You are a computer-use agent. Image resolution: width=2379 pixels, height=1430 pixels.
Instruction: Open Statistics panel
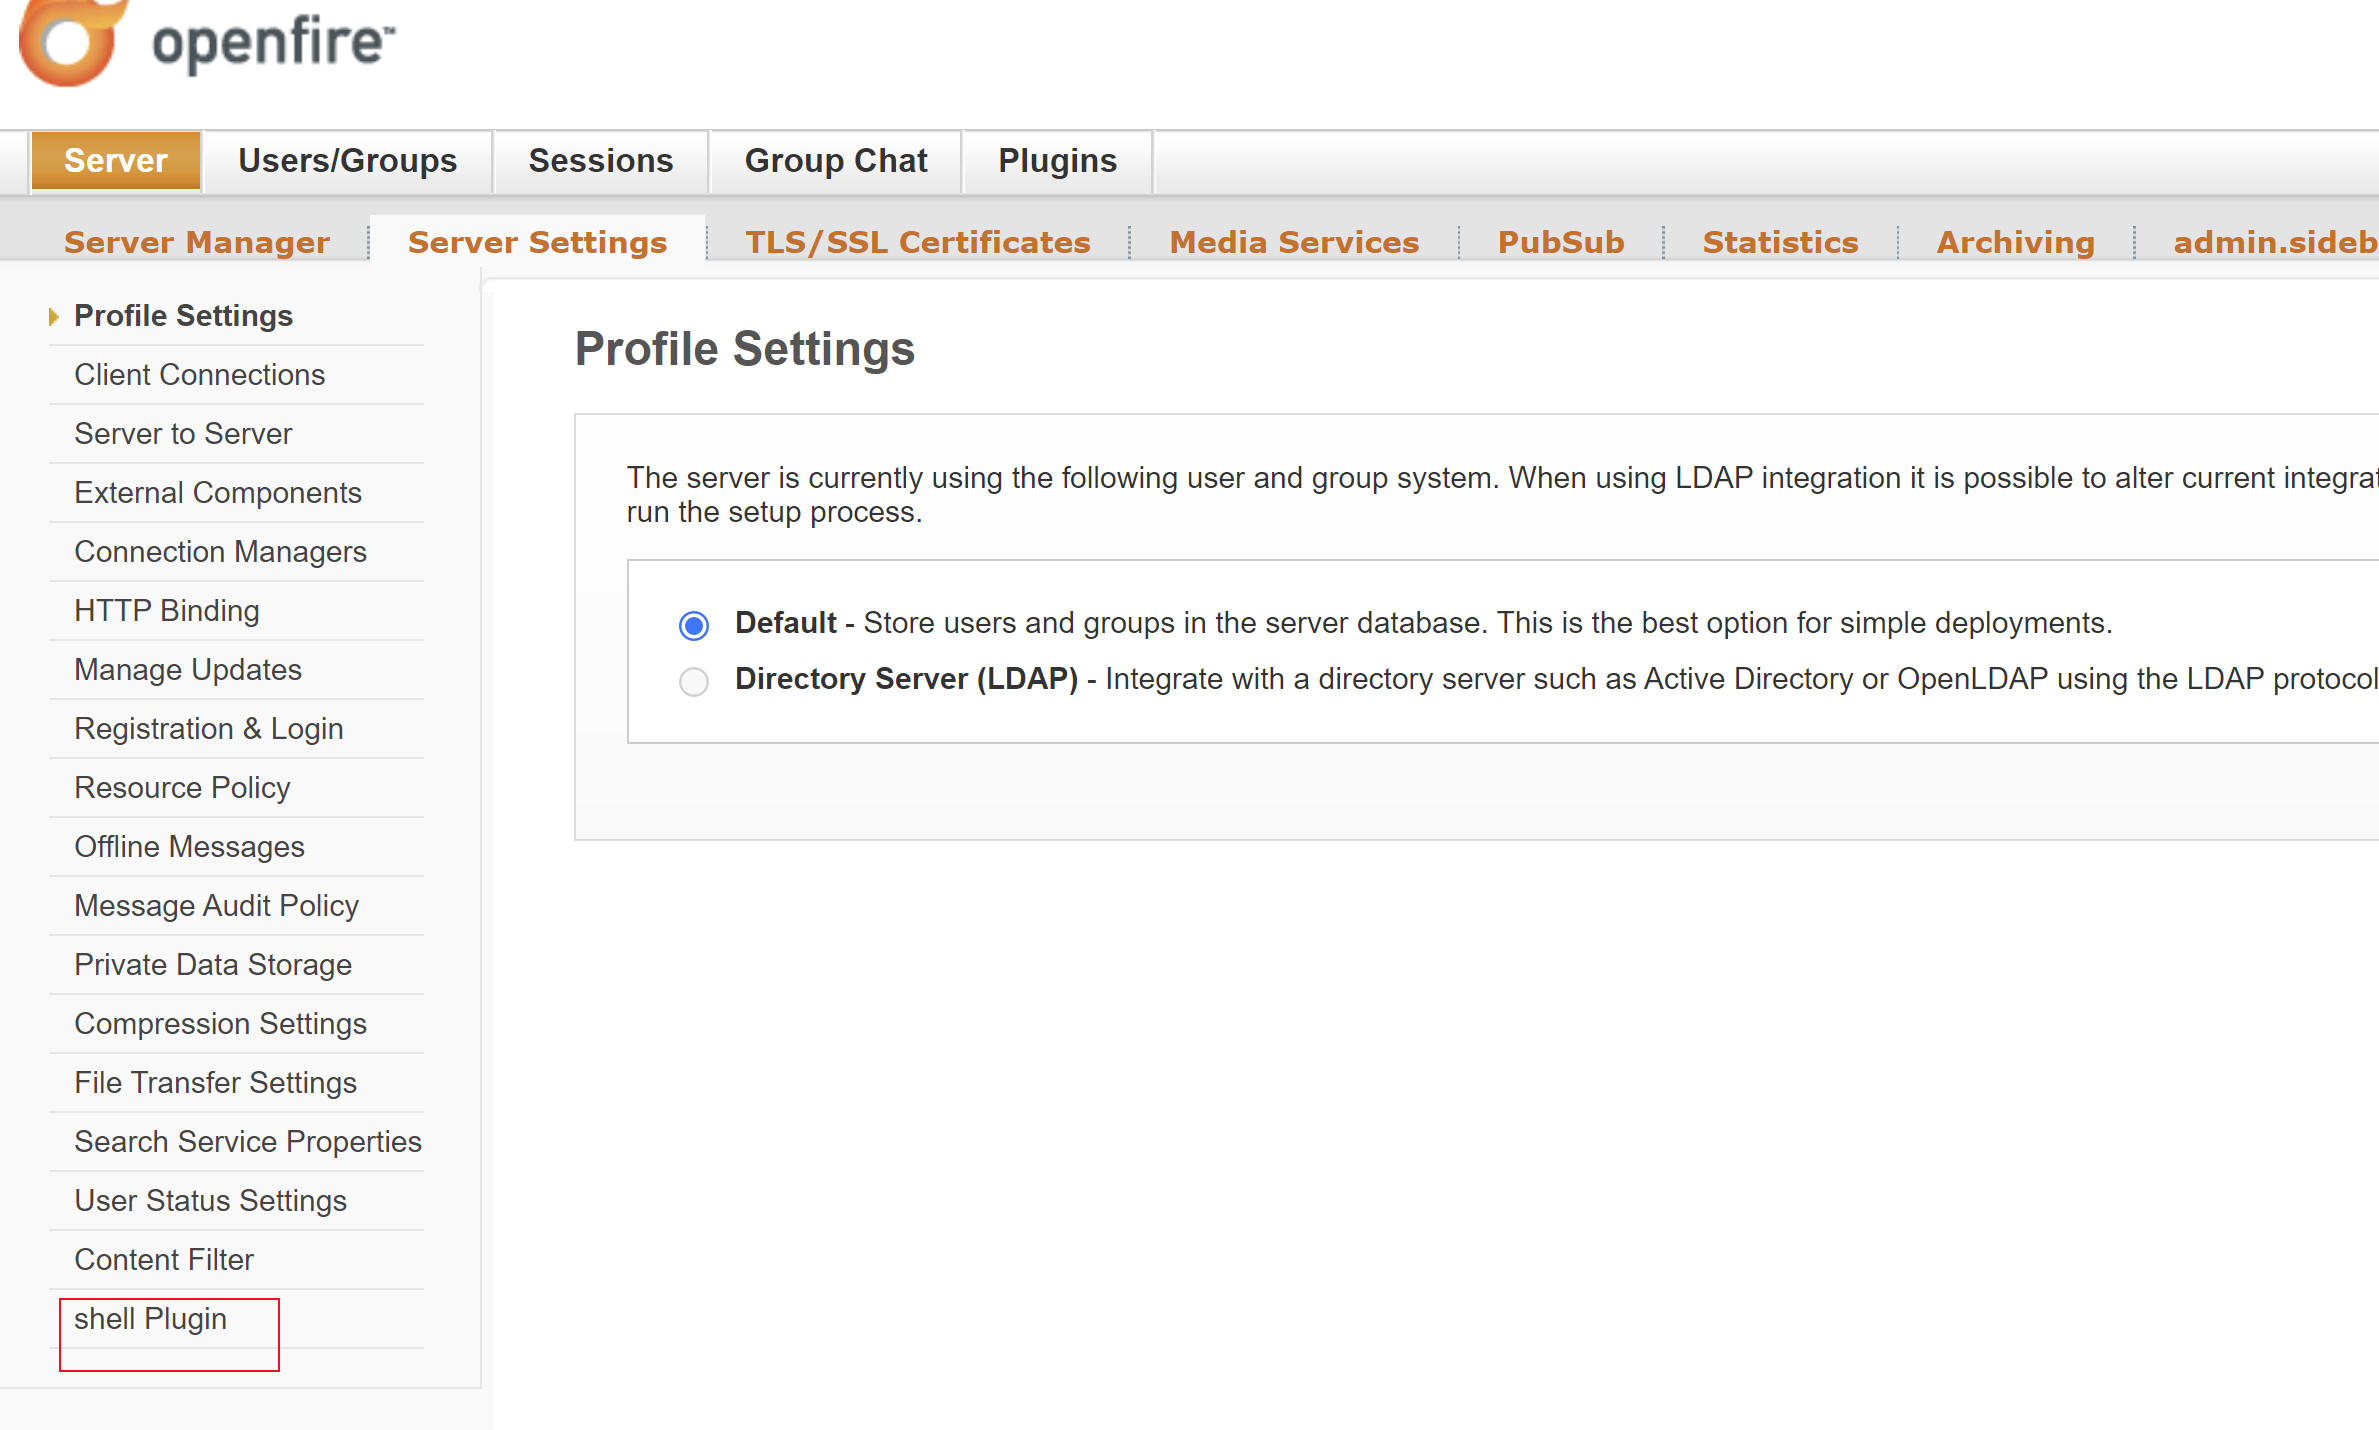(1779, 238)
